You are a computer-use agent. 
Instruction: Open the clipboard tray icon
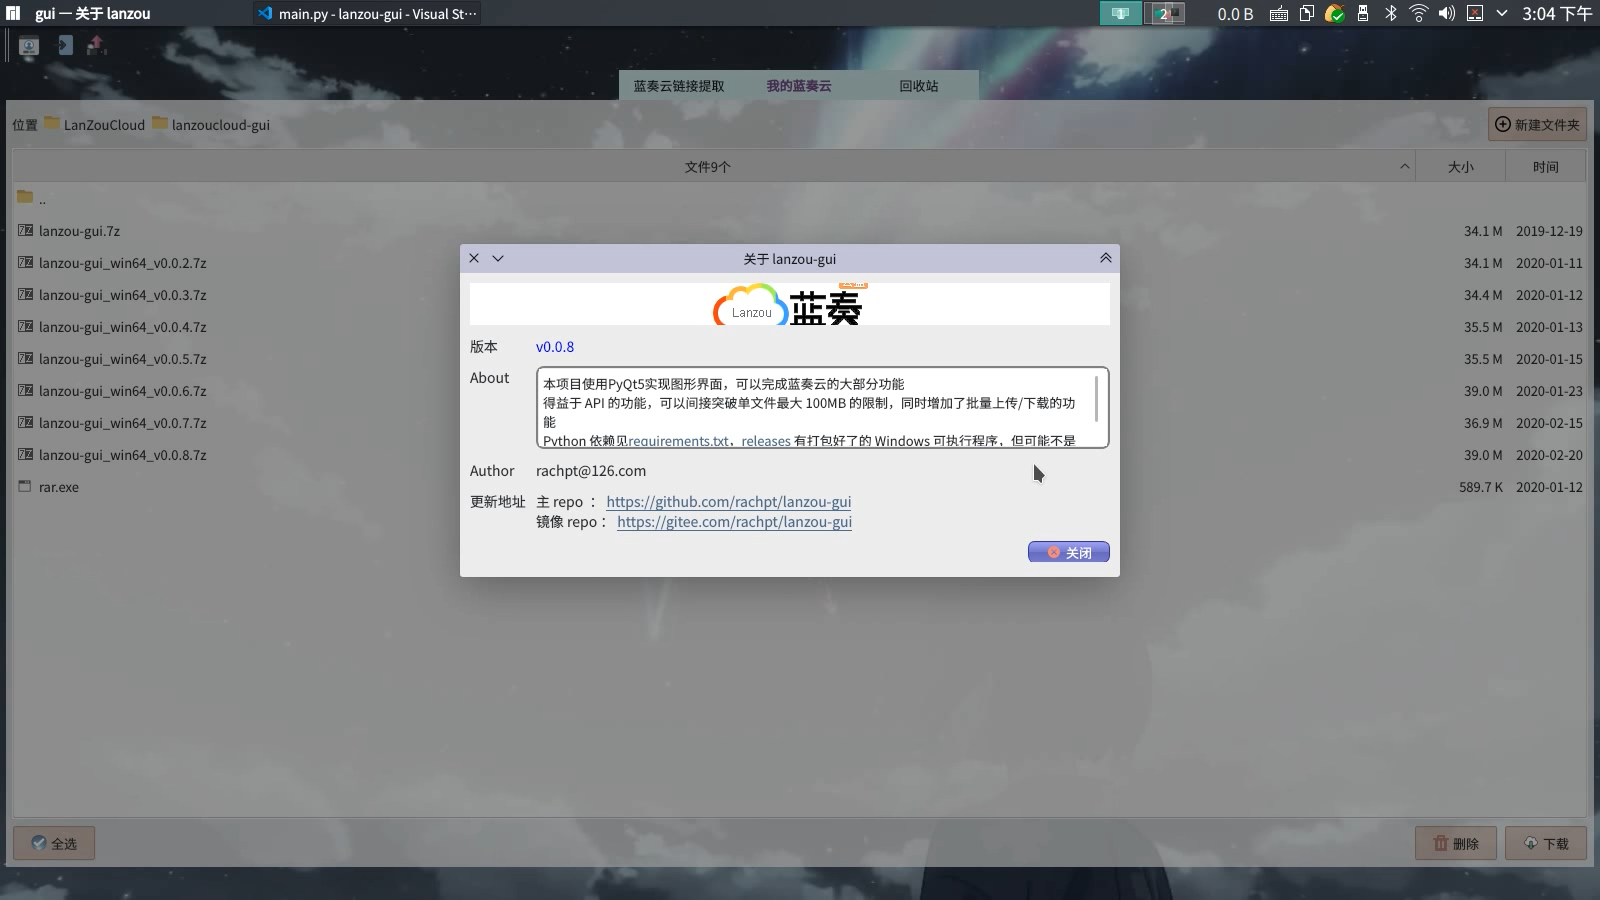[x=1306, y=14]
